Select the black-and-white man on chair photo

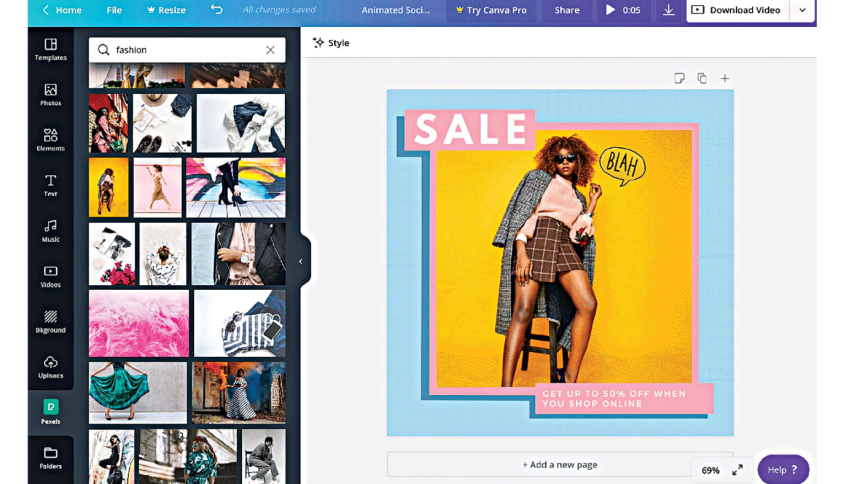coord(264,457)
